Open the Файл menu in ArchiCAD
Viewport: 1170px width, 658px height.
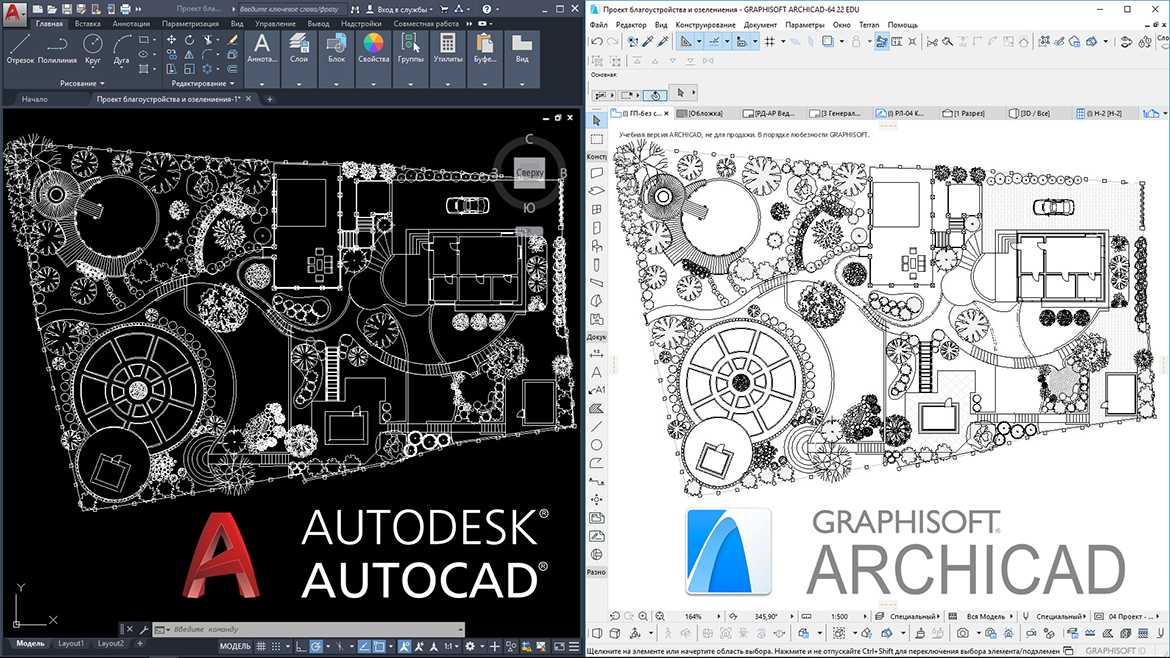point(599,25)
